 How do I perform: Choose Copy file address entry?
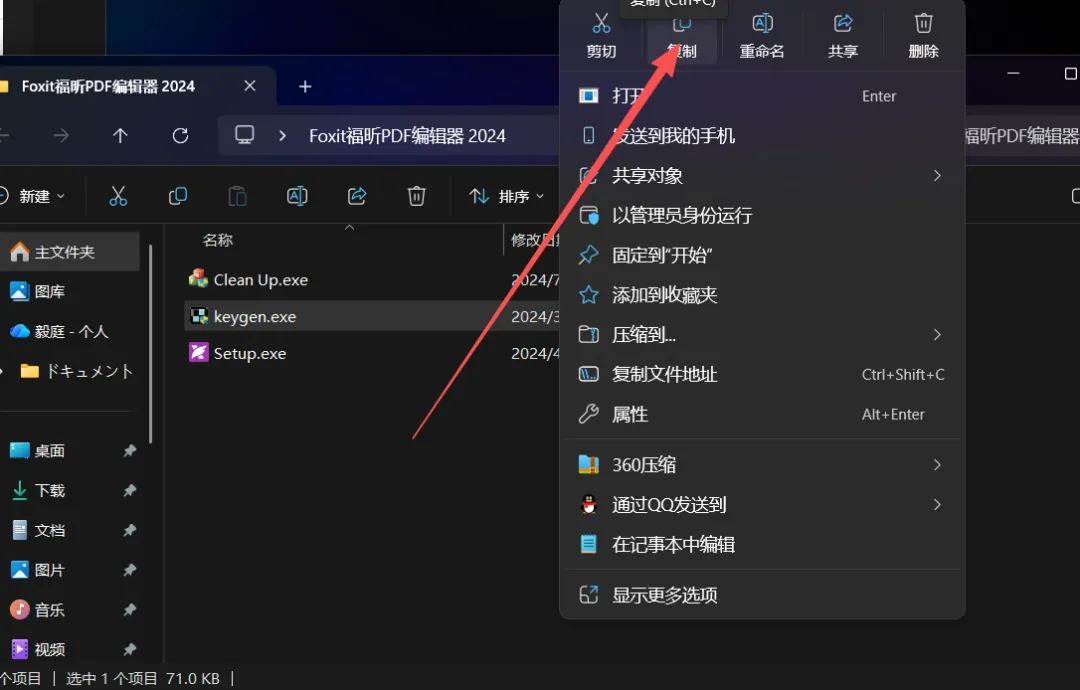coord(762,375)
